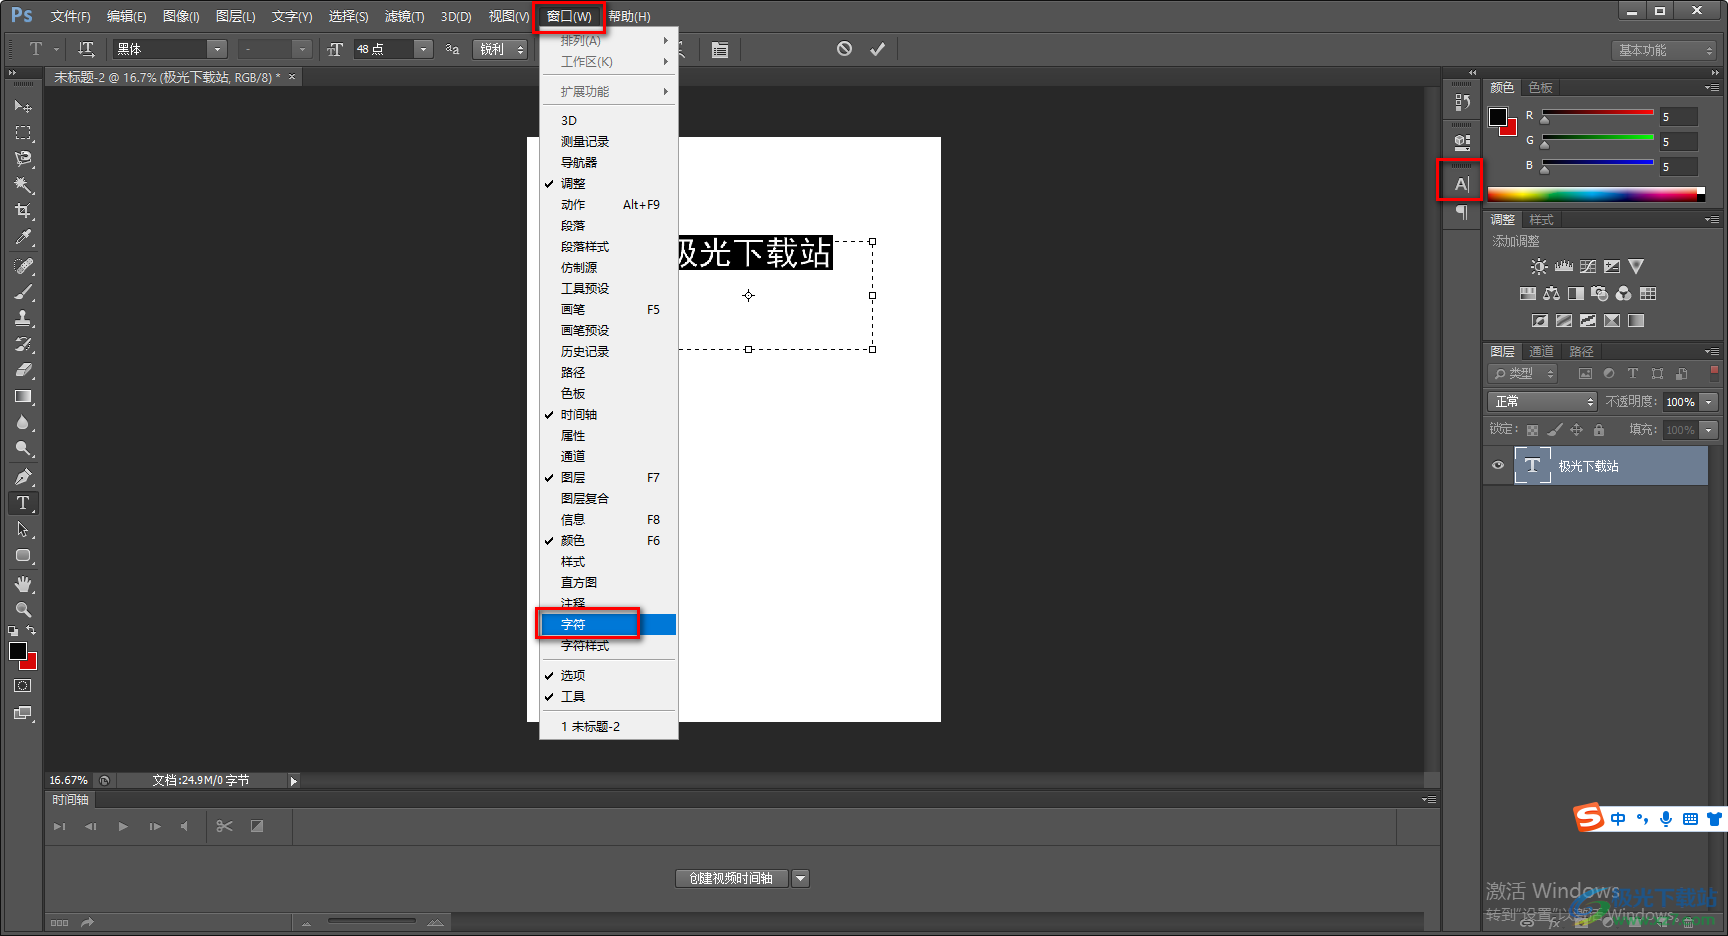Hide the 极光下载站 text layer
Screen dimensions: 1728x936
[x=1497, y=465]
